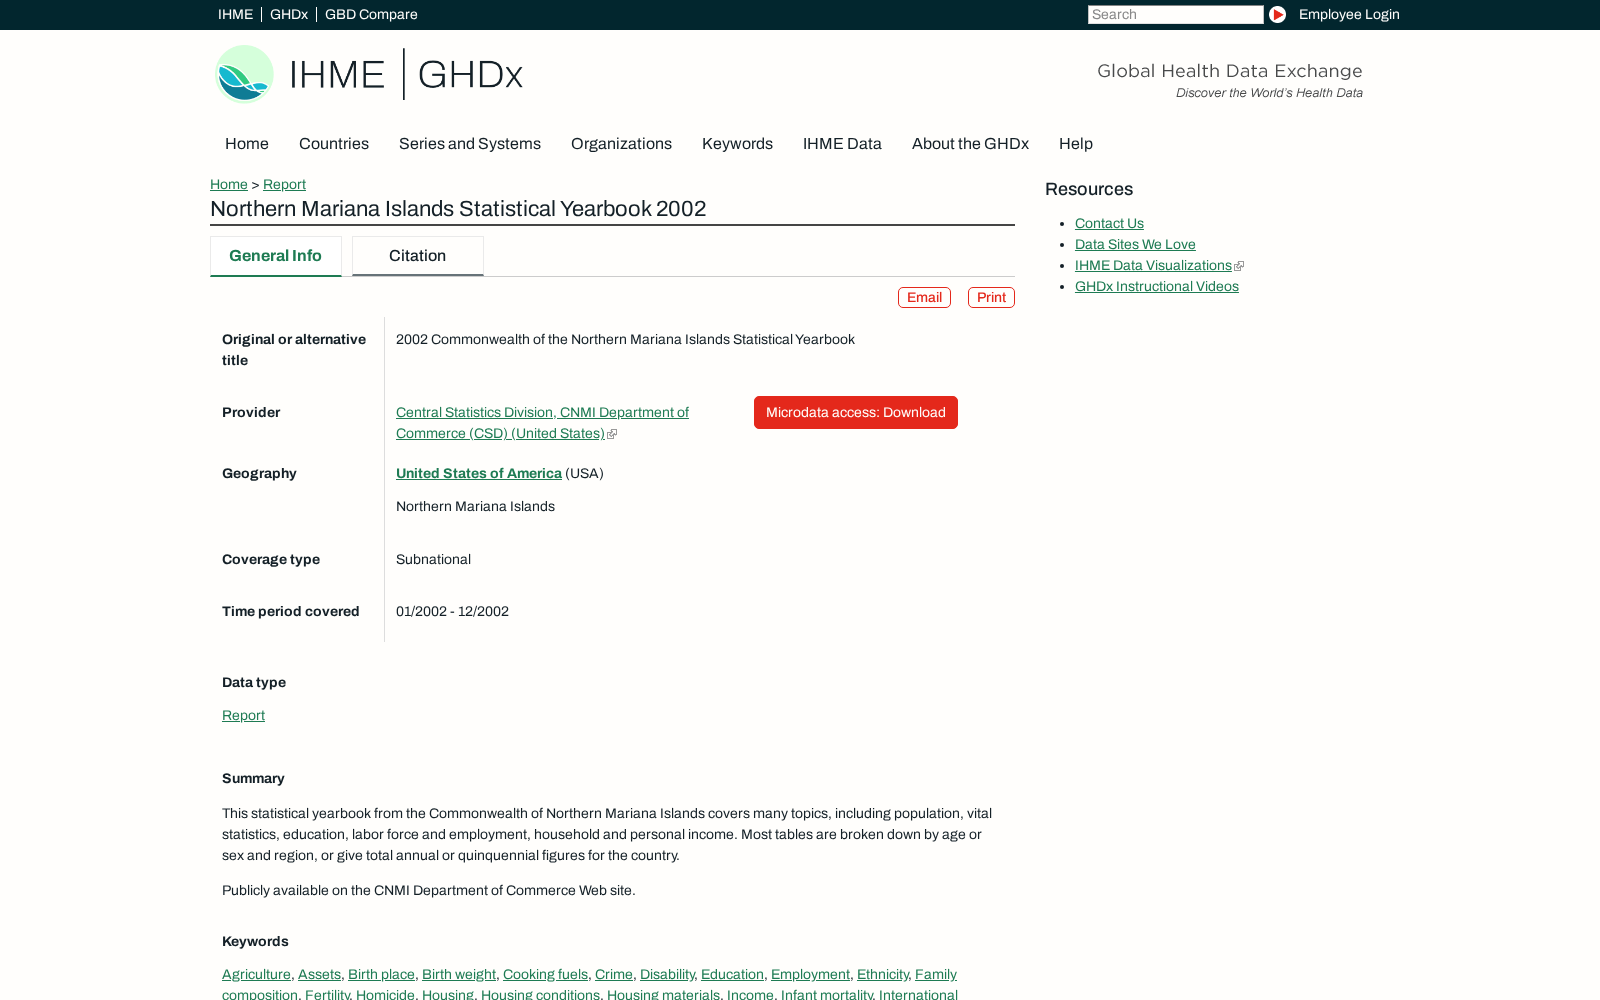Open Data Sites We Love link
This screenshot has width=1600, height=1000.
[1135, 244]
